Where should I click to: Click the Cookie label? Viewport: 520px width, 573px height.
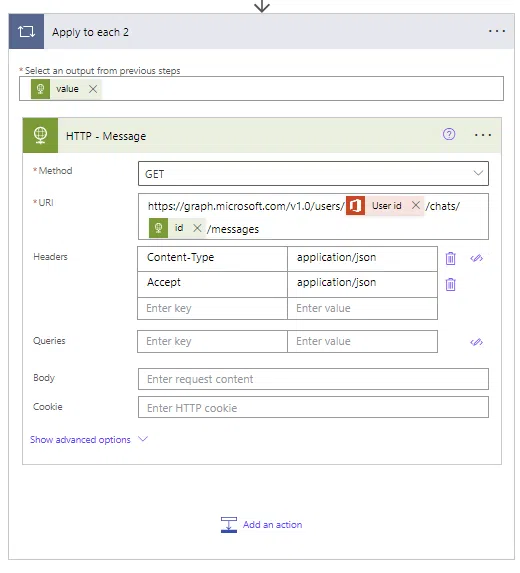coord(48,407)
